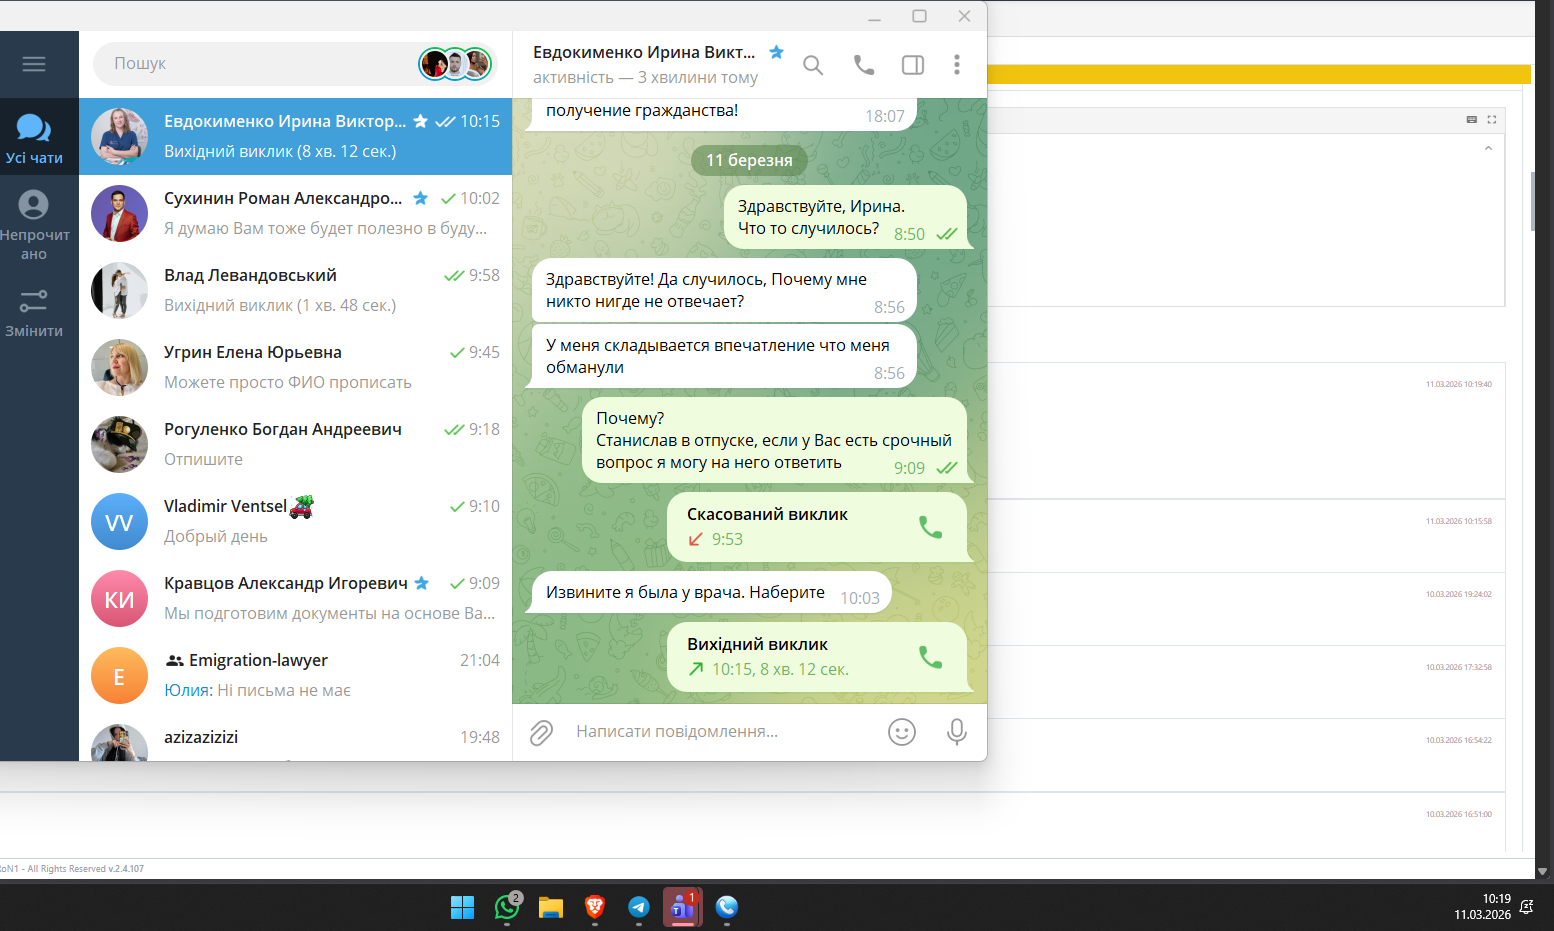
Task: Open the three-dot chat options menu
Action: [x=957, y=65]
